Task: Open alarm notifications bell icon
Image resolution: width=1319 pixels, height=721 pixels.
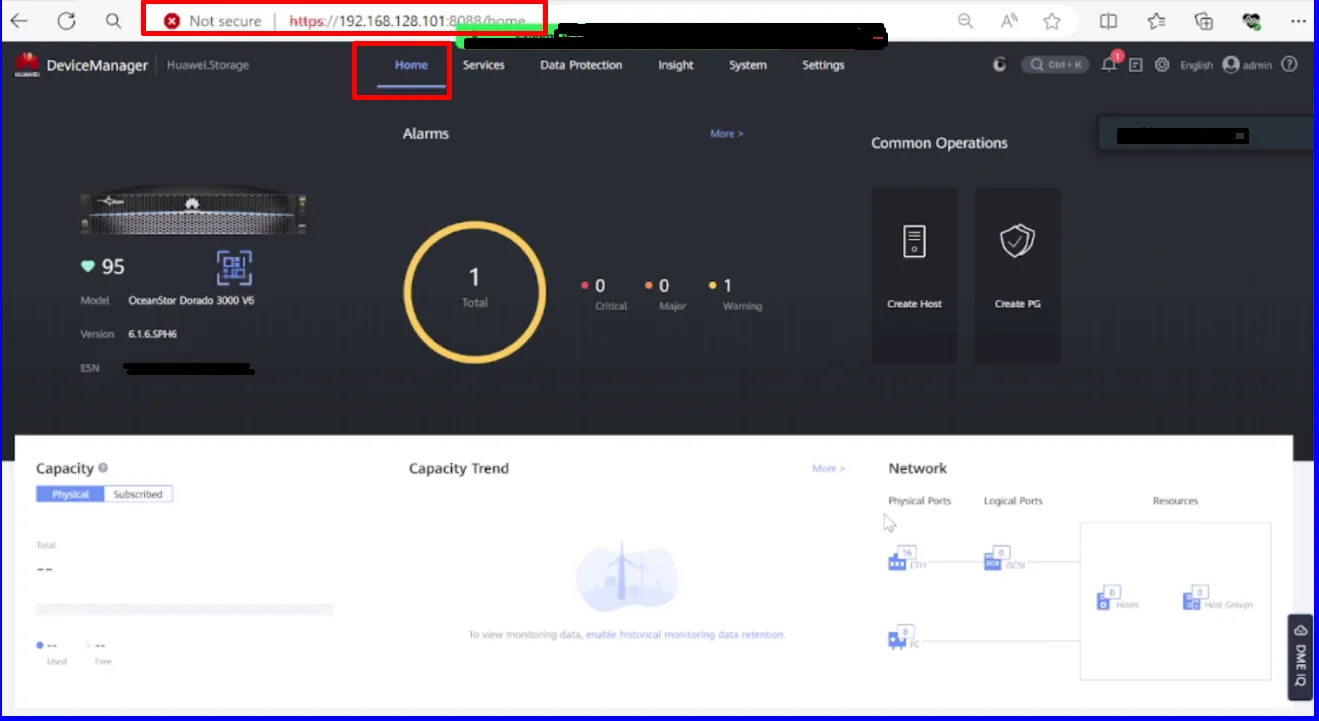Action: click(1109, 65)
